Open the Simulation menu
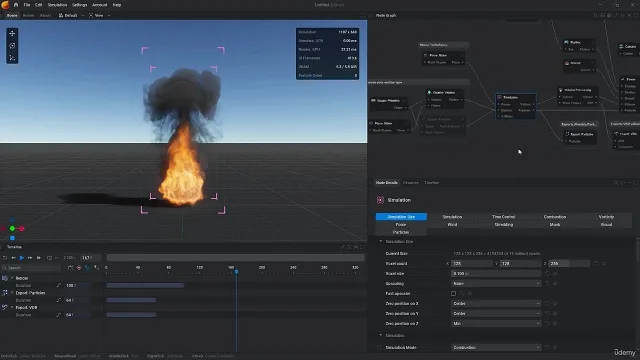 point(57,5)
